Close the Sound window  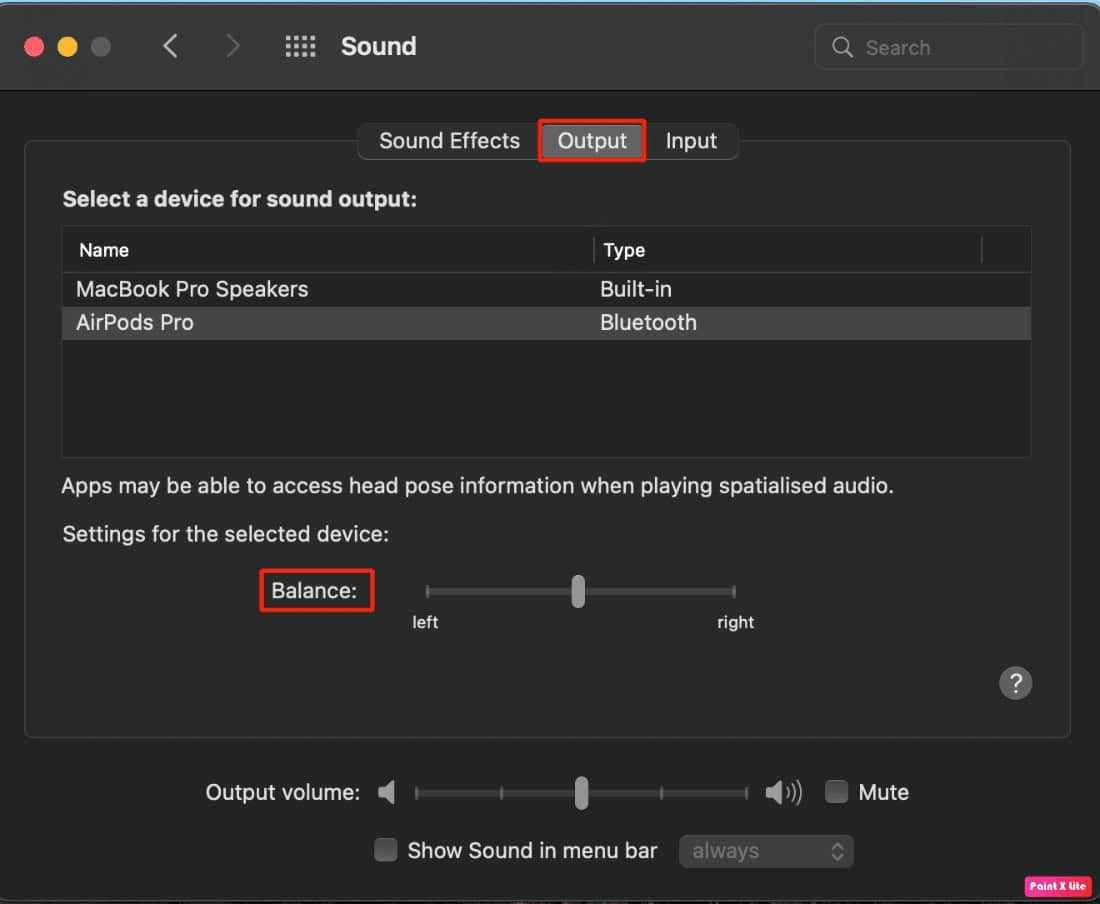pyautogui.click(x=34, y=46)
